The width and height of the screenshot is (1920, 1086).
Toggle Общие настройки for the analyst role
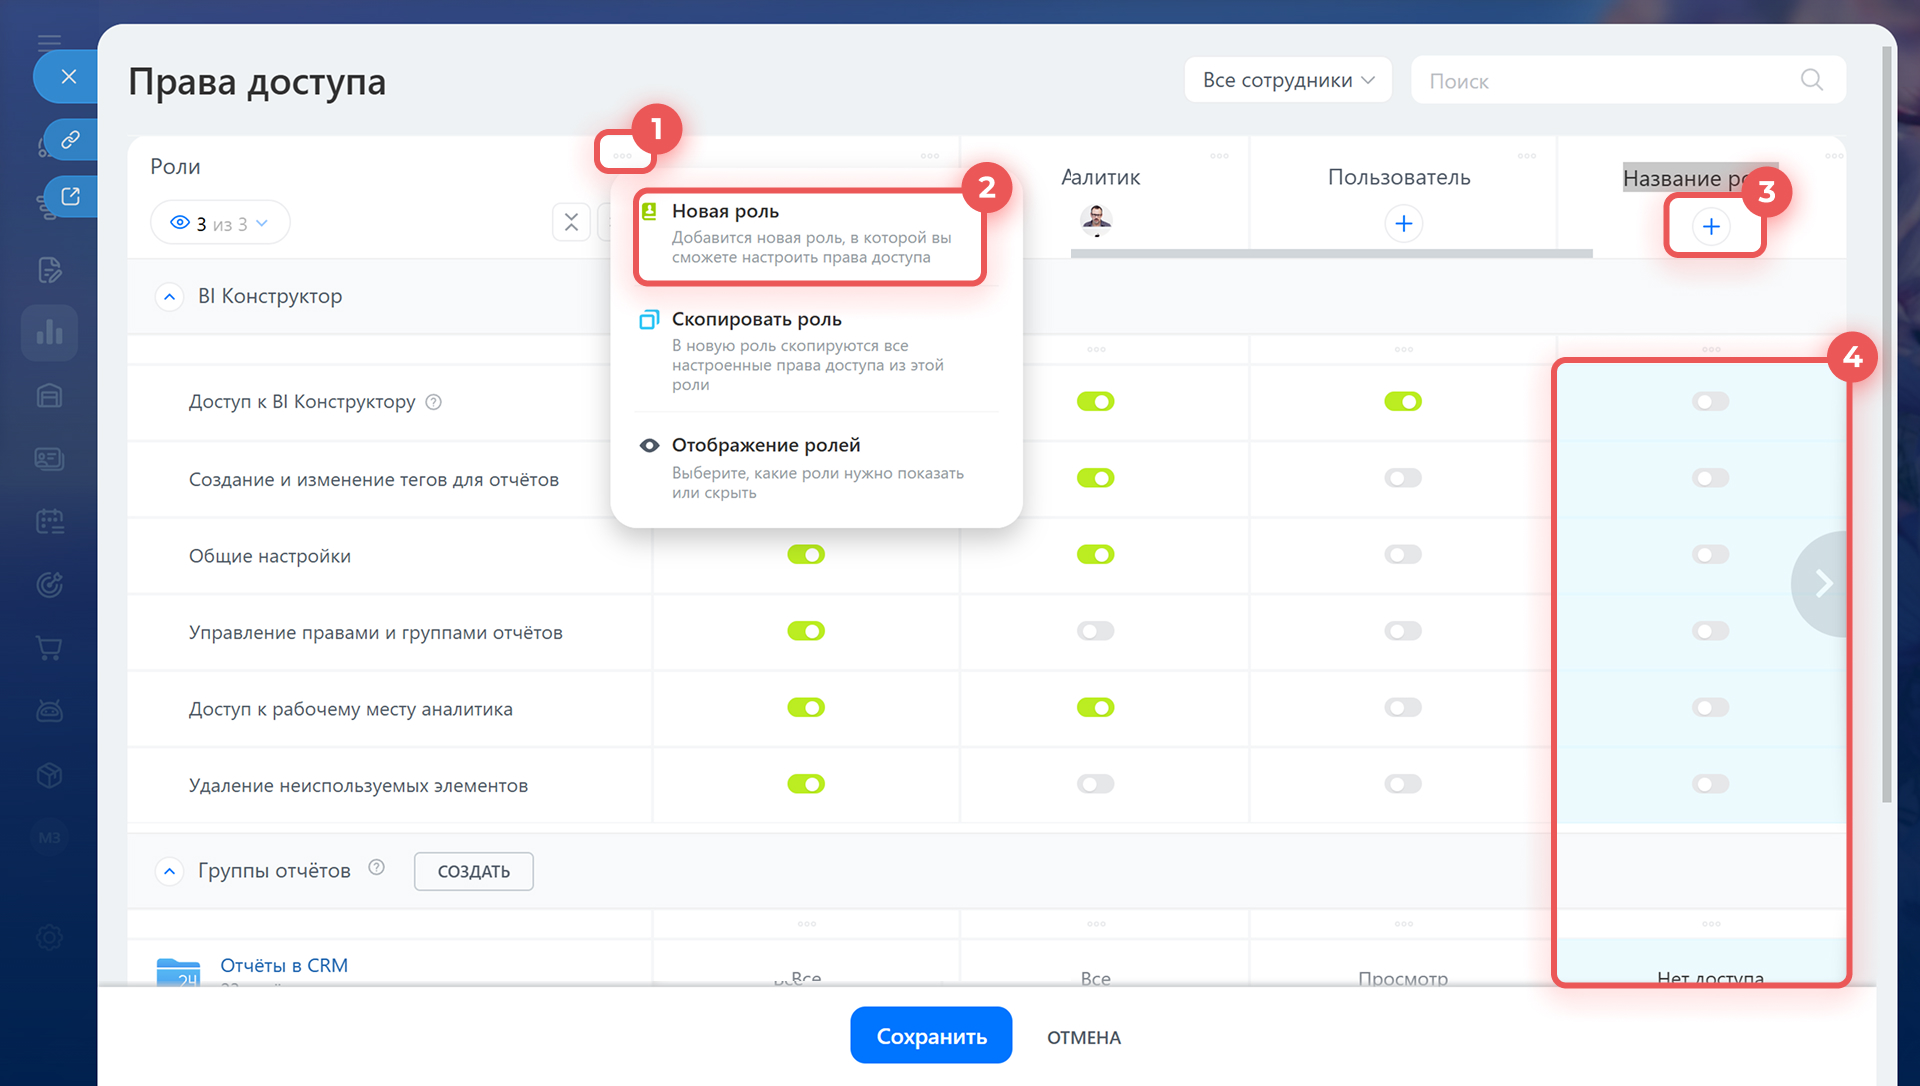point(1095,554)
